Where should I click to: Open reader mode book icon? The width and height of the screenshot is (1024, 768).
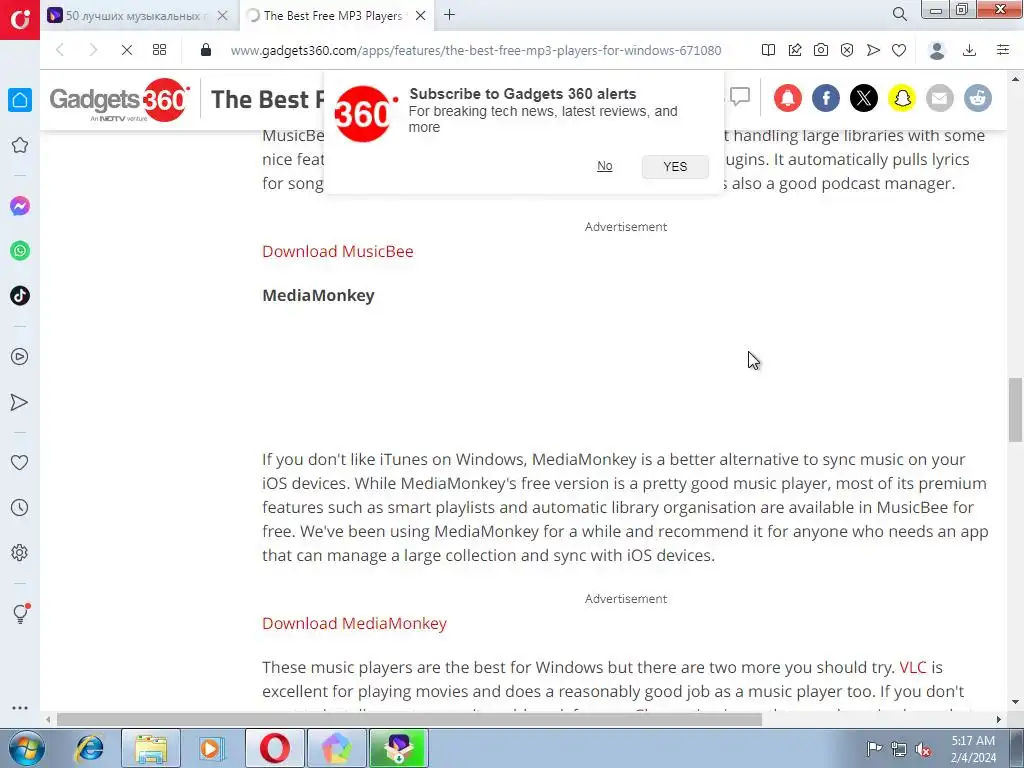[x=769, y=50]
